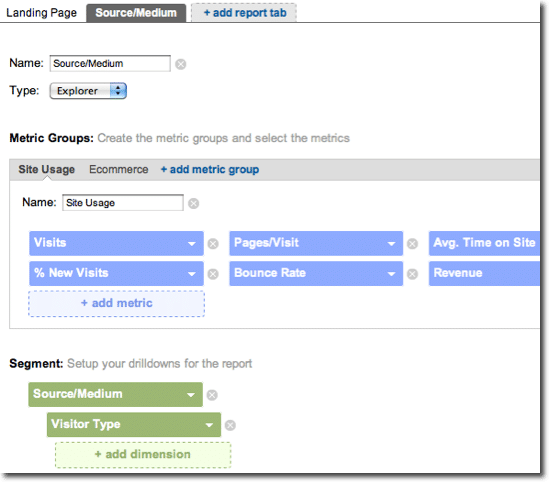Screen dimensions: 550x483
Task: Click the add metric group link
Action: pos(210,169)
